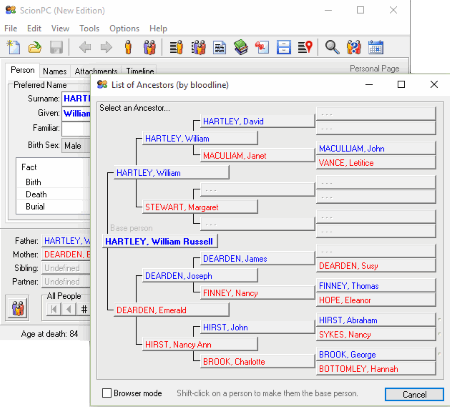Click the Cancel button
Viewport: 450px width, 407px height.
pos(414,395)
